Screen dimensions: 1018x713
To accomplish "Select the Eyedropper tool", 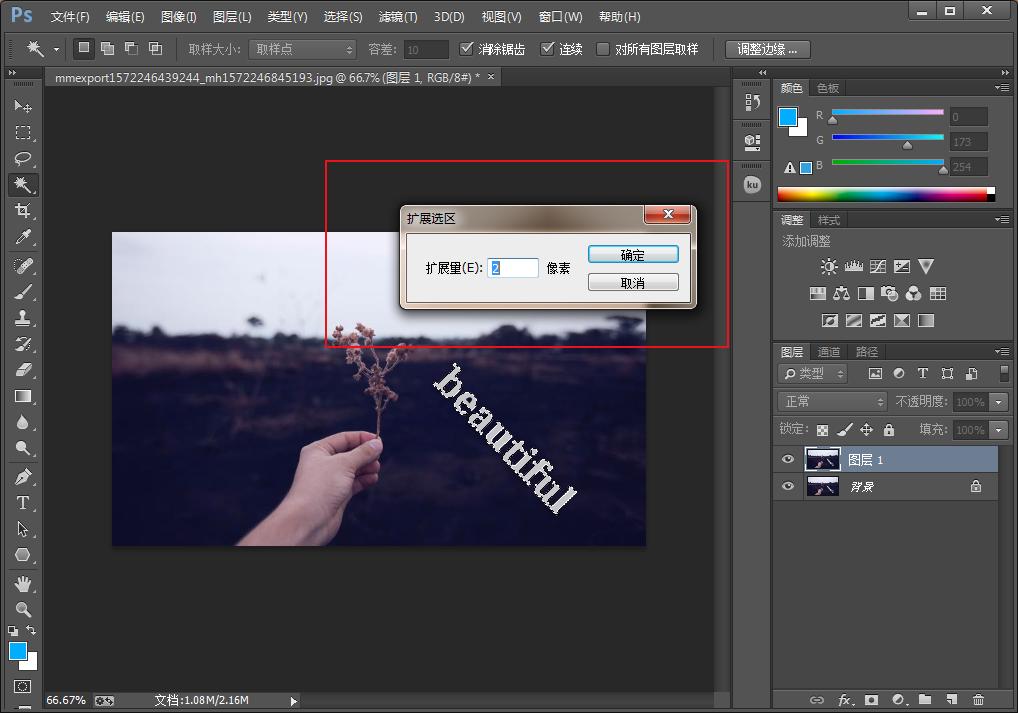I will (x=23, y=237).
